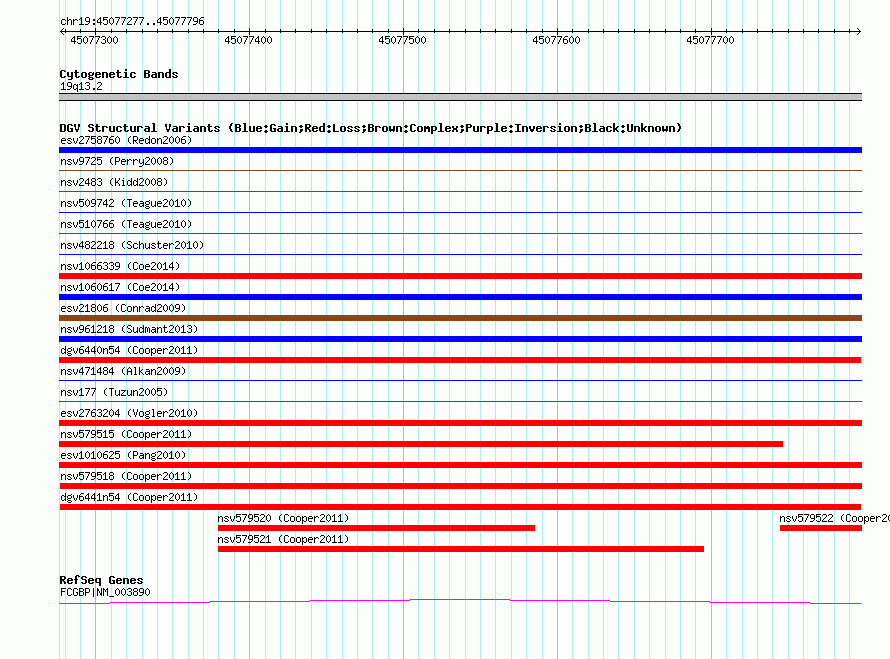Click the RefSeq Genes track heading
890x659 pixels.
101,580
